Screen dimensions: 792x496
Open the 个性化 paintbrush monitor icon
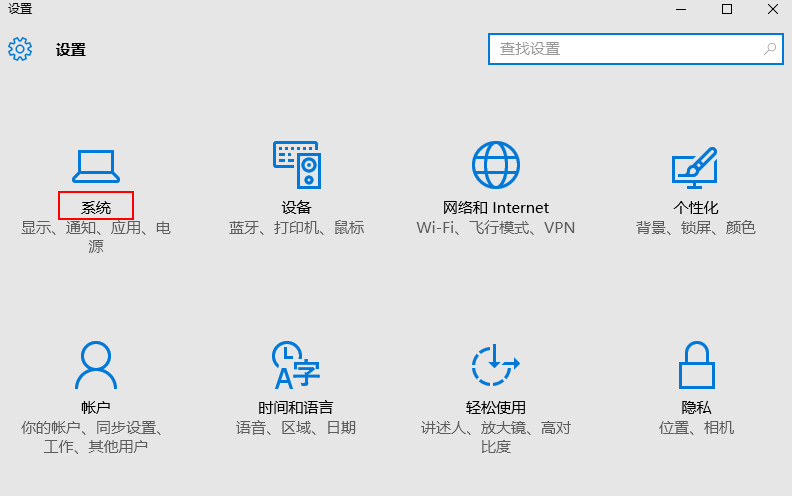[695, 168]
